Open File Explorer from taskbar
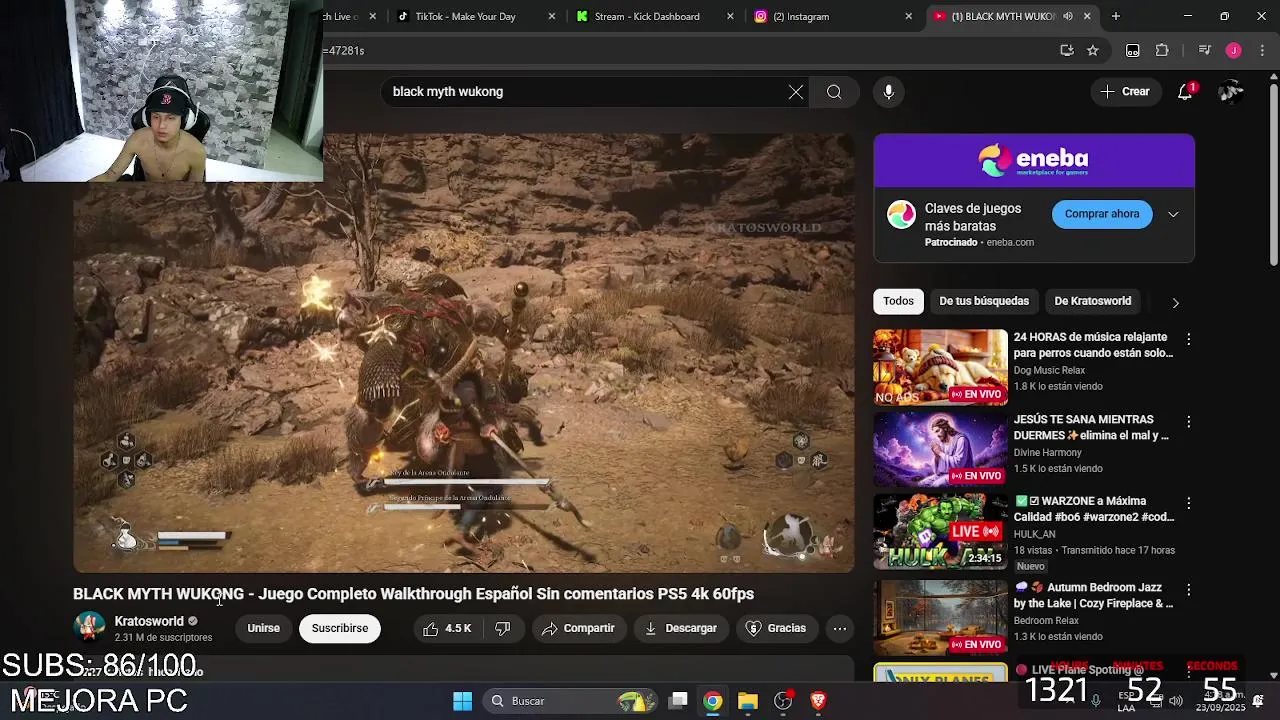 [x=748, y=701]
